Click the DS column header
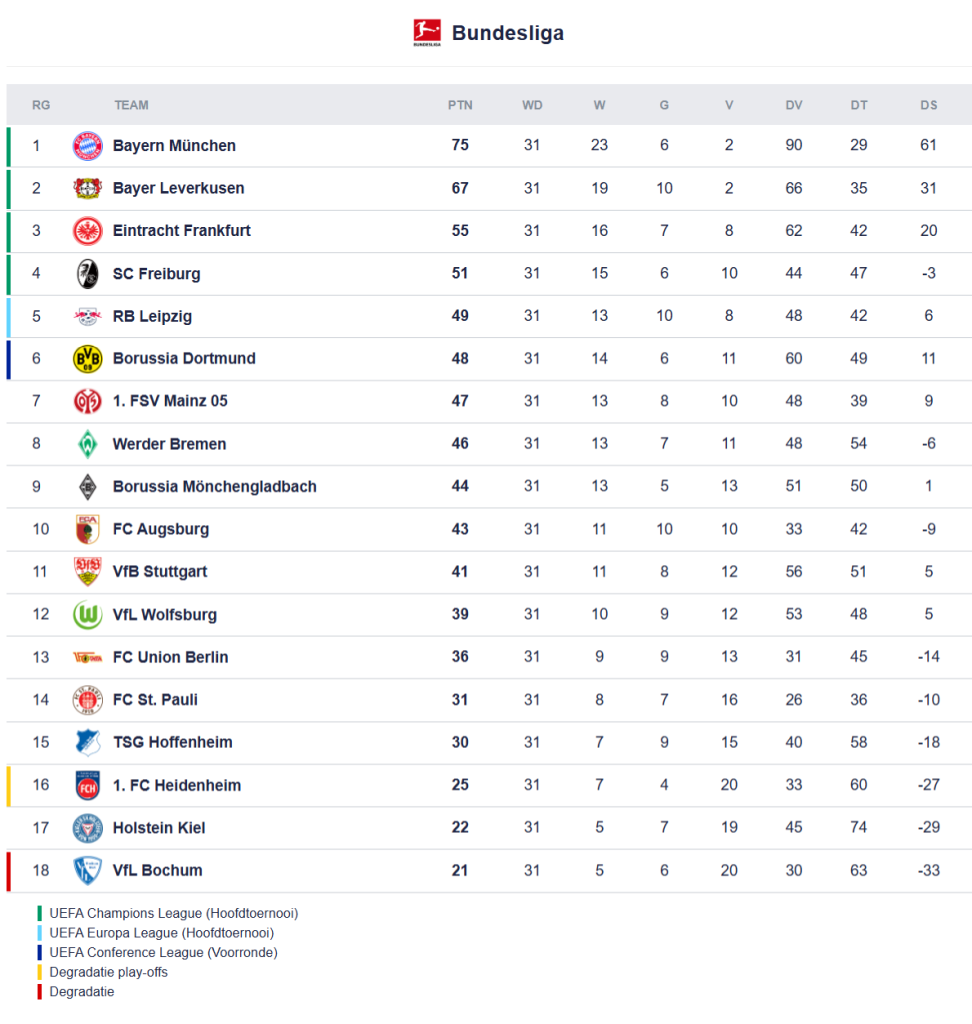972x1024 pixels. 929,105
